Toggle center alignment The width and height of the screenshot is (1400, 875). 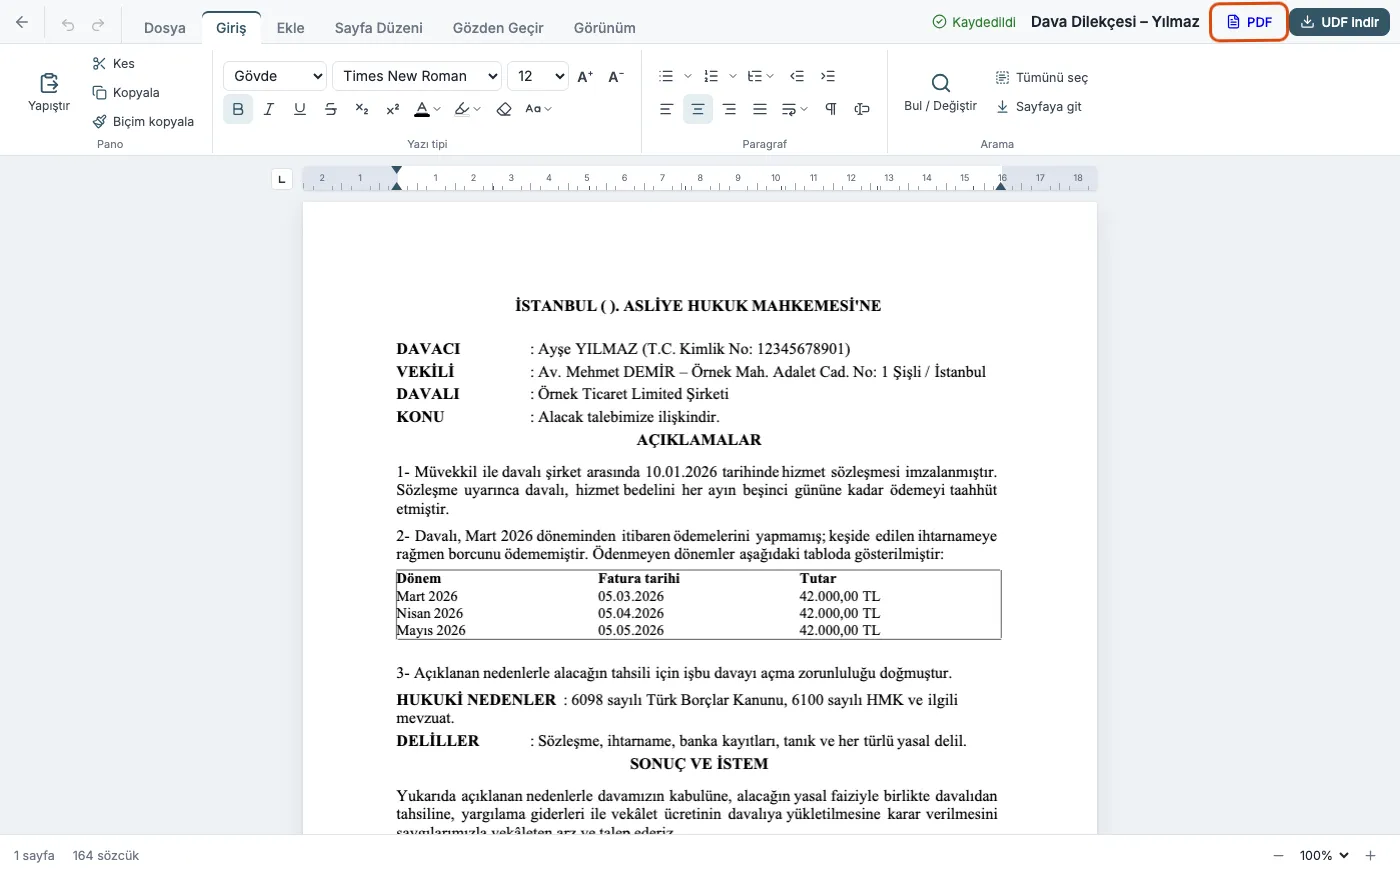[x=698, y=109]
